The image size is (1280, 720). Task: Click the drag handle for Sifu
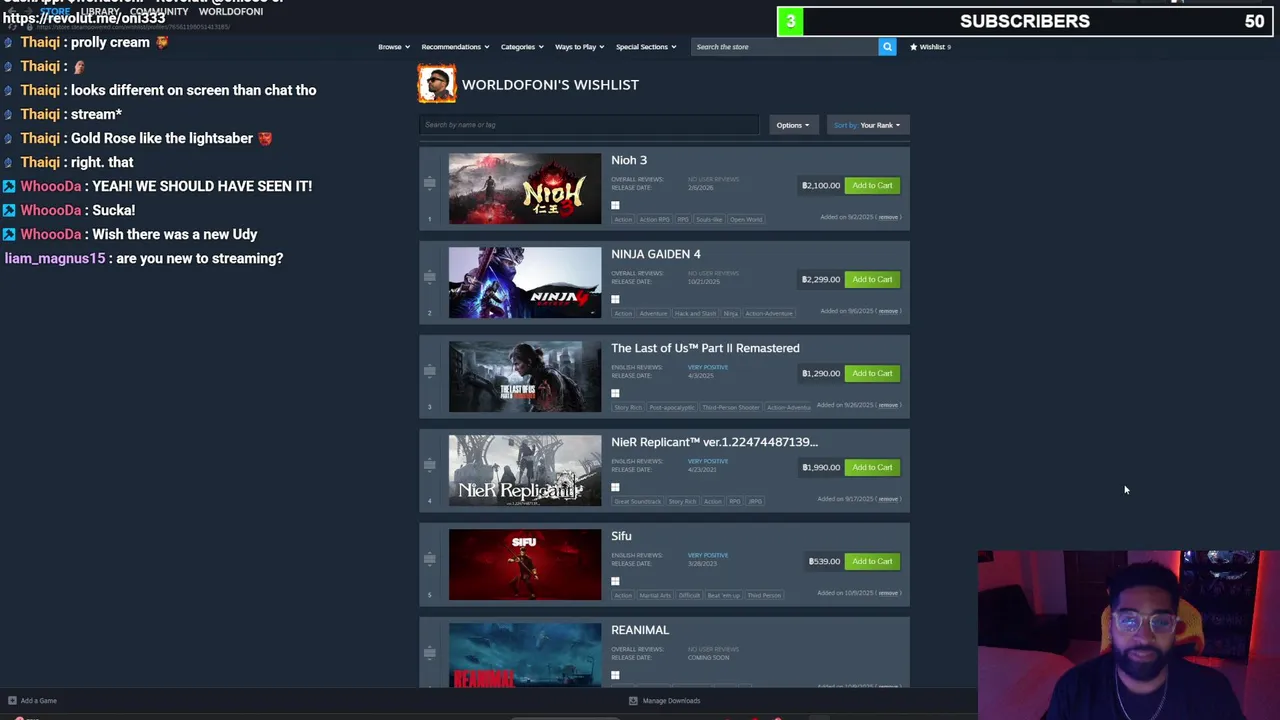[x=429, y=559]
